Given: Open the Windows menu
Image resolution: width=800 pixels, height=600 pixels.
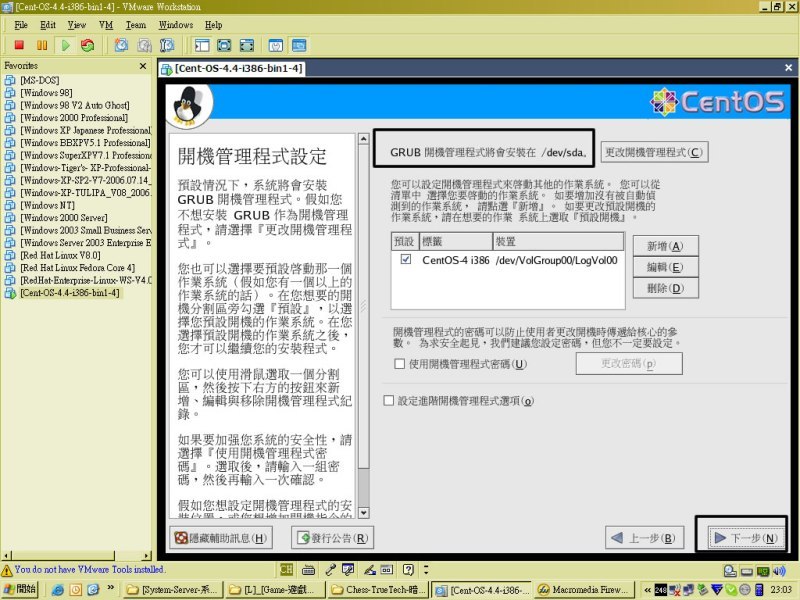Looking at the screenshot, I should (176, 25).
